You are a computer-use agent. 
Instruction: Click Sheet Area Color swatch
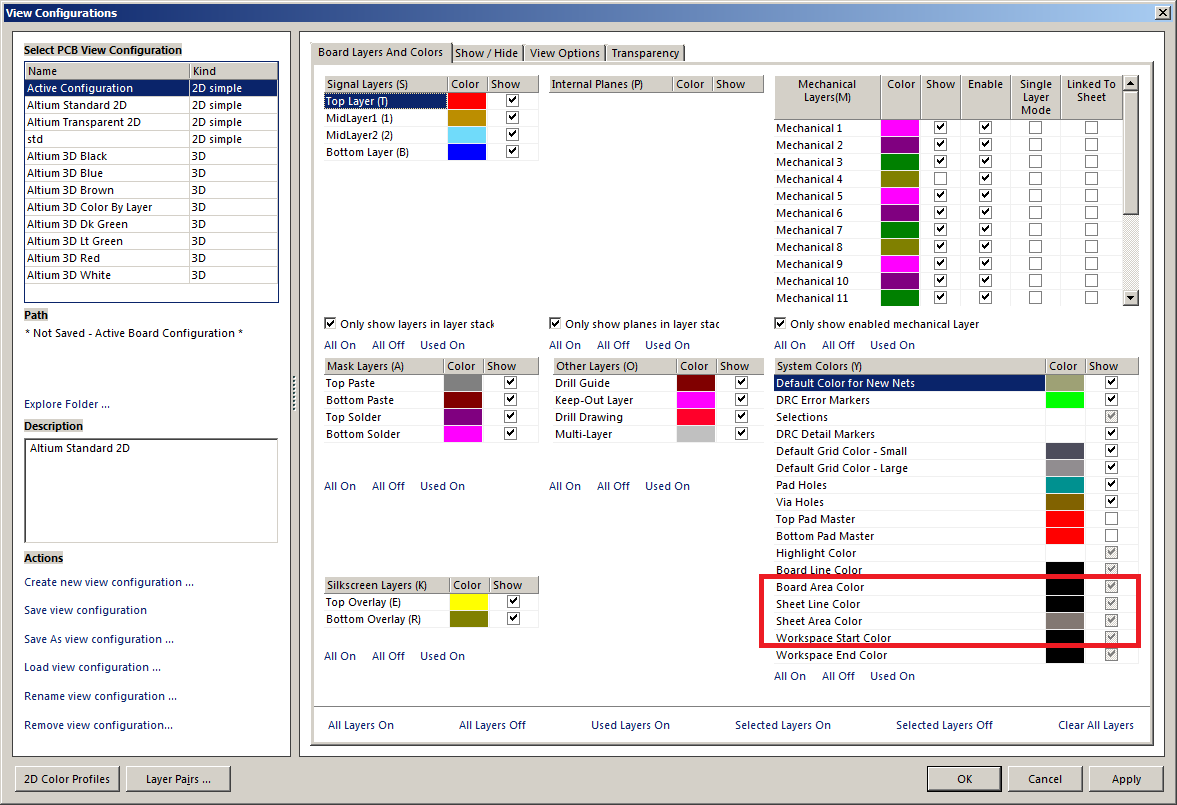(1064, 621)
